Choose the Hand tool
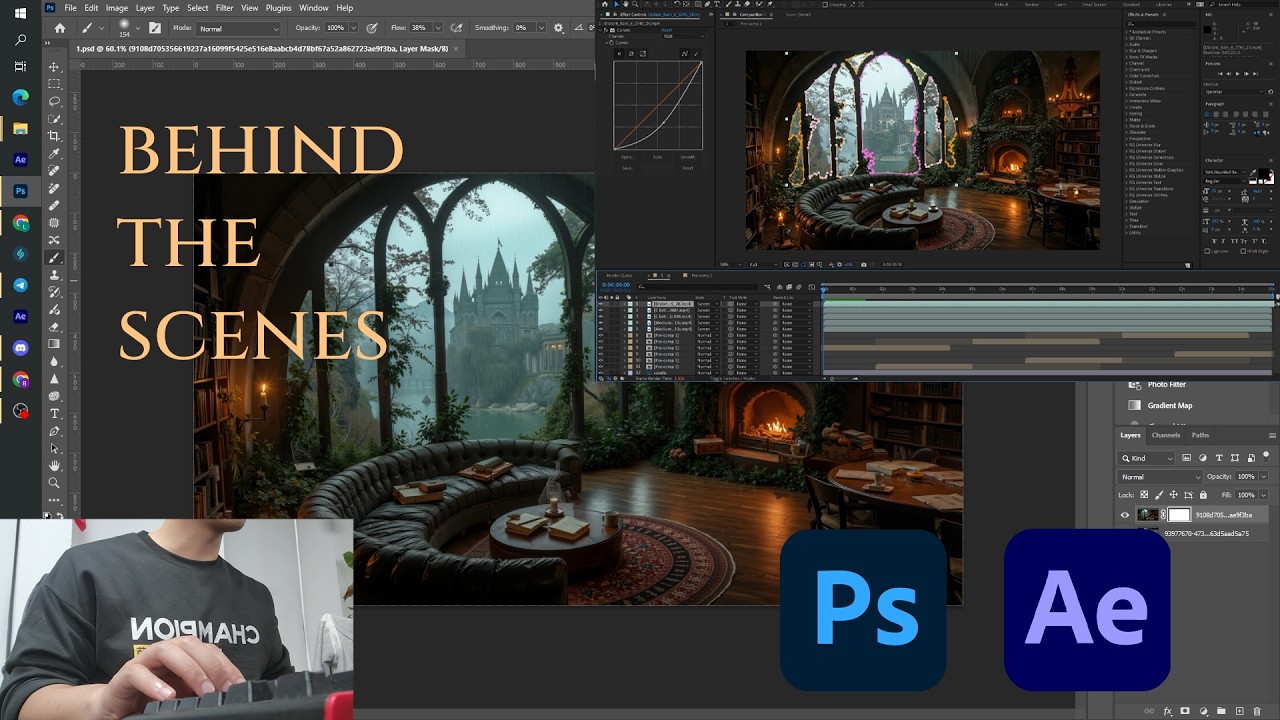 coord(55,466)
